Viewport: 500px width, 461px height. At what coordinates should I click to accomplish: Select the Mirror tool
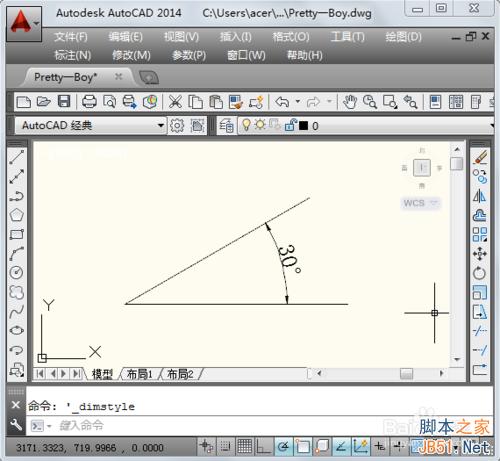[480, 196]
